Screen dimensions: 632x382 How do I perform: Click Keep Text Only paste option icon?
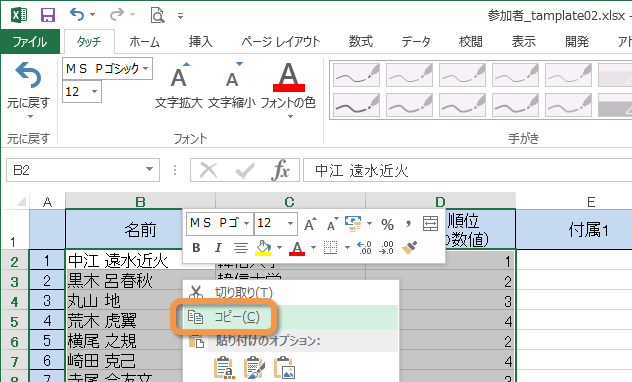[224, 367]
